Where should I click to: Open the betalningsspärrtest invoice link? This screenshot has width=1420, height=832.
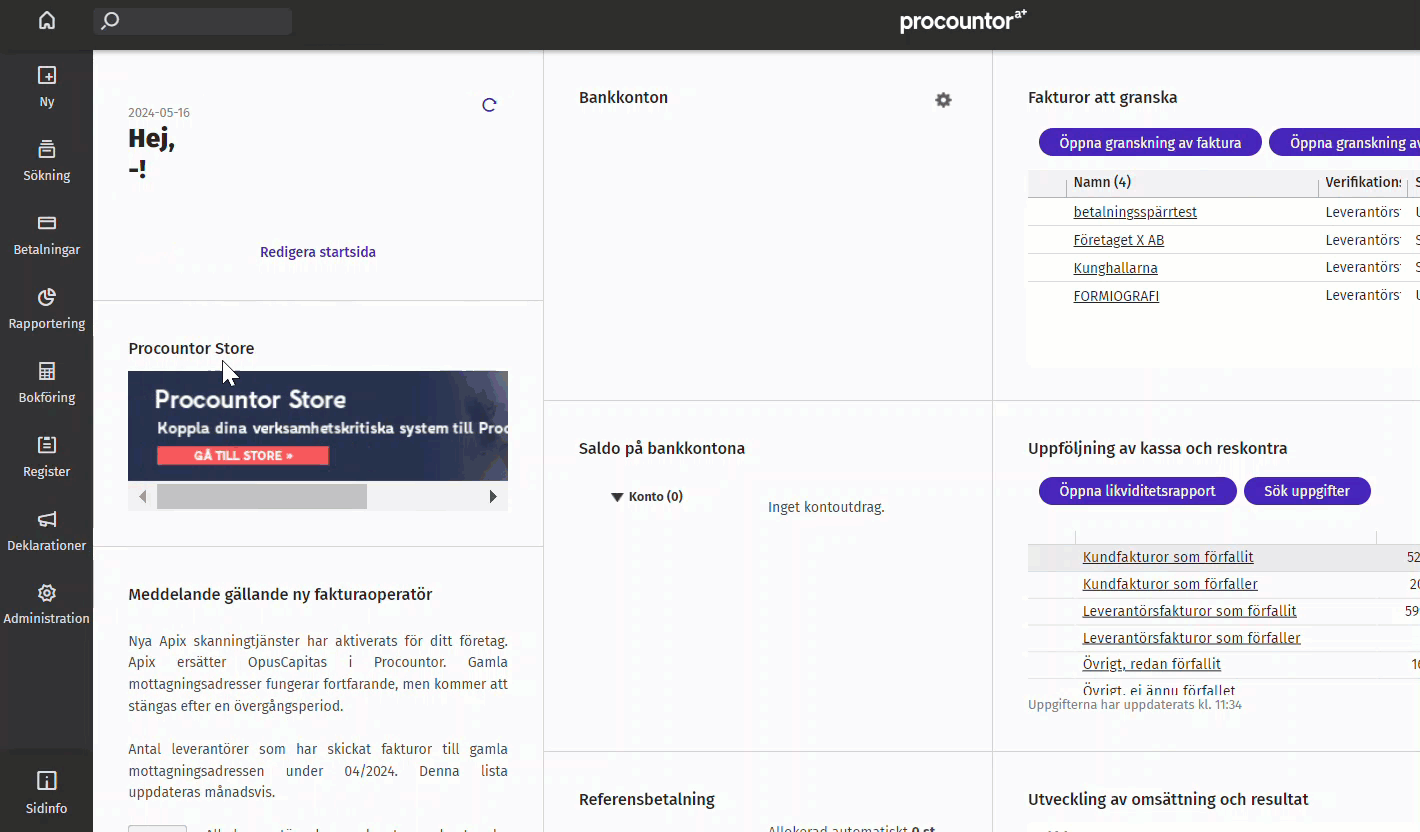(1135, 212)
